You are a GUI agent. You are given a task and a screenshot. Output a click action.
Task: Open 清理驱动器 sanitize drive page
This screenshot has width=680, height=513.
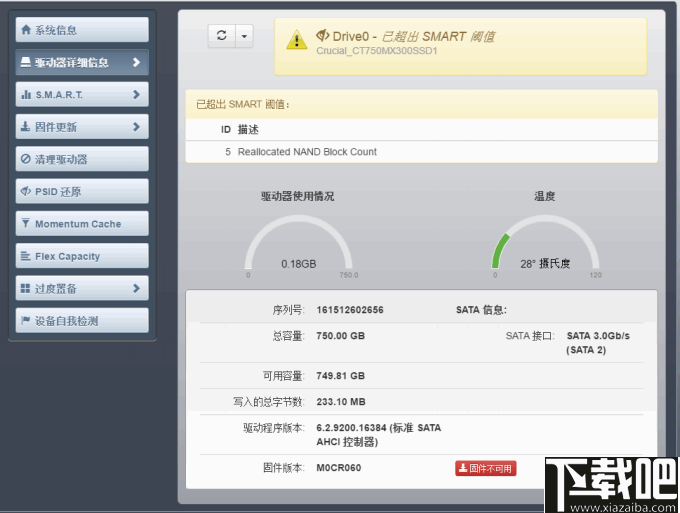click(x=82, y=159)
